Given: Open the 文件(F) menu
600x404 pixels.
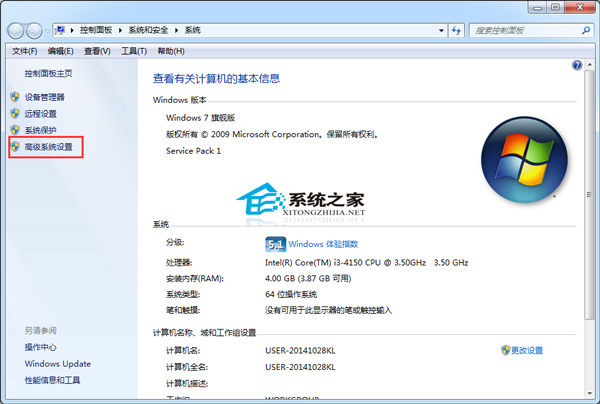Looking at the screenshot, I should pyautogui.click(x=24, y=51).
